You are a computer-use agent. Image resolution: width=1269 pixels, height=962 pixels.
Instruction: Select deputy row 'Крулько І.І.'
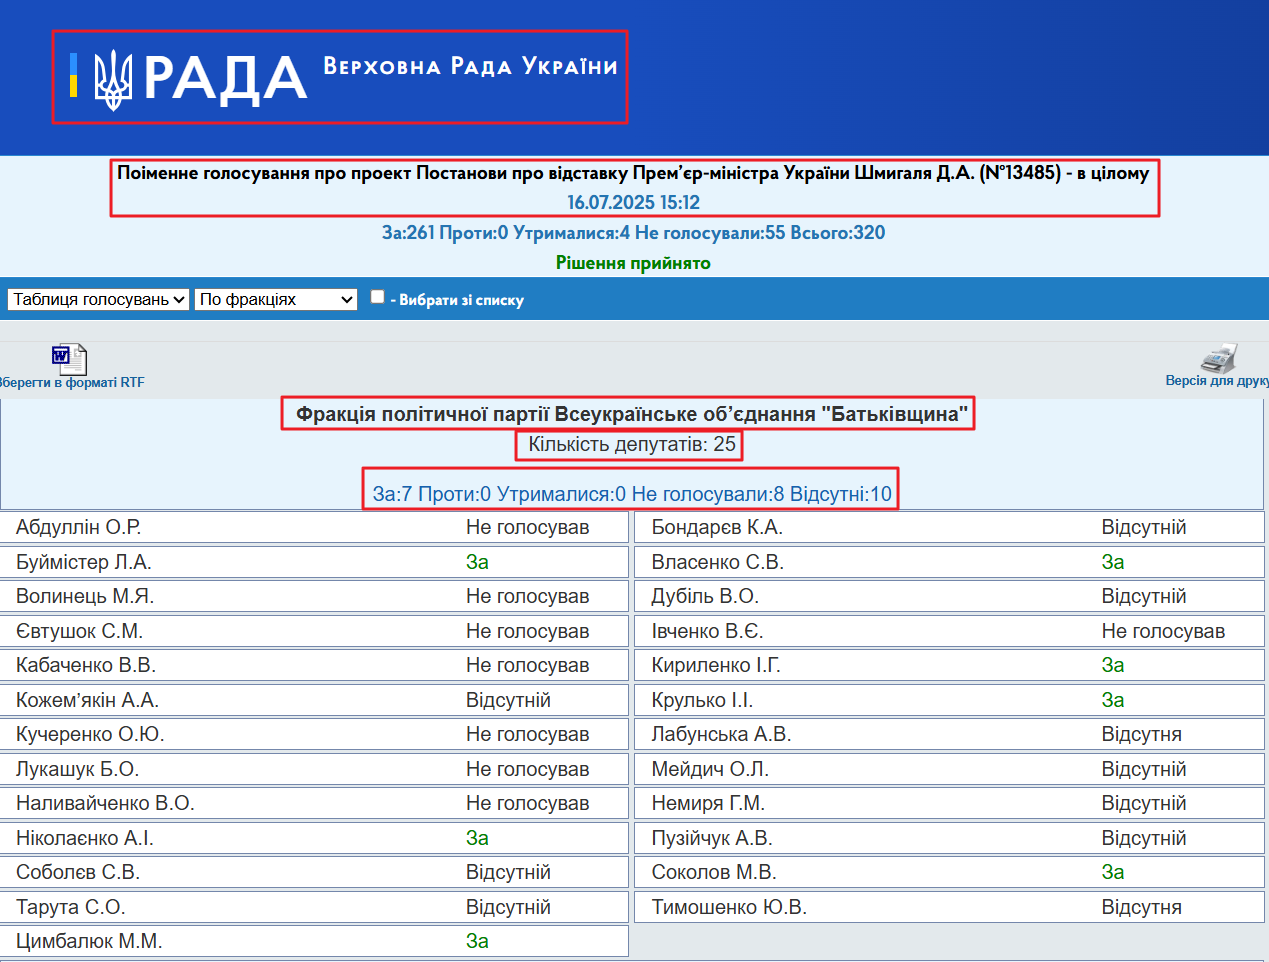pos(950,700)
